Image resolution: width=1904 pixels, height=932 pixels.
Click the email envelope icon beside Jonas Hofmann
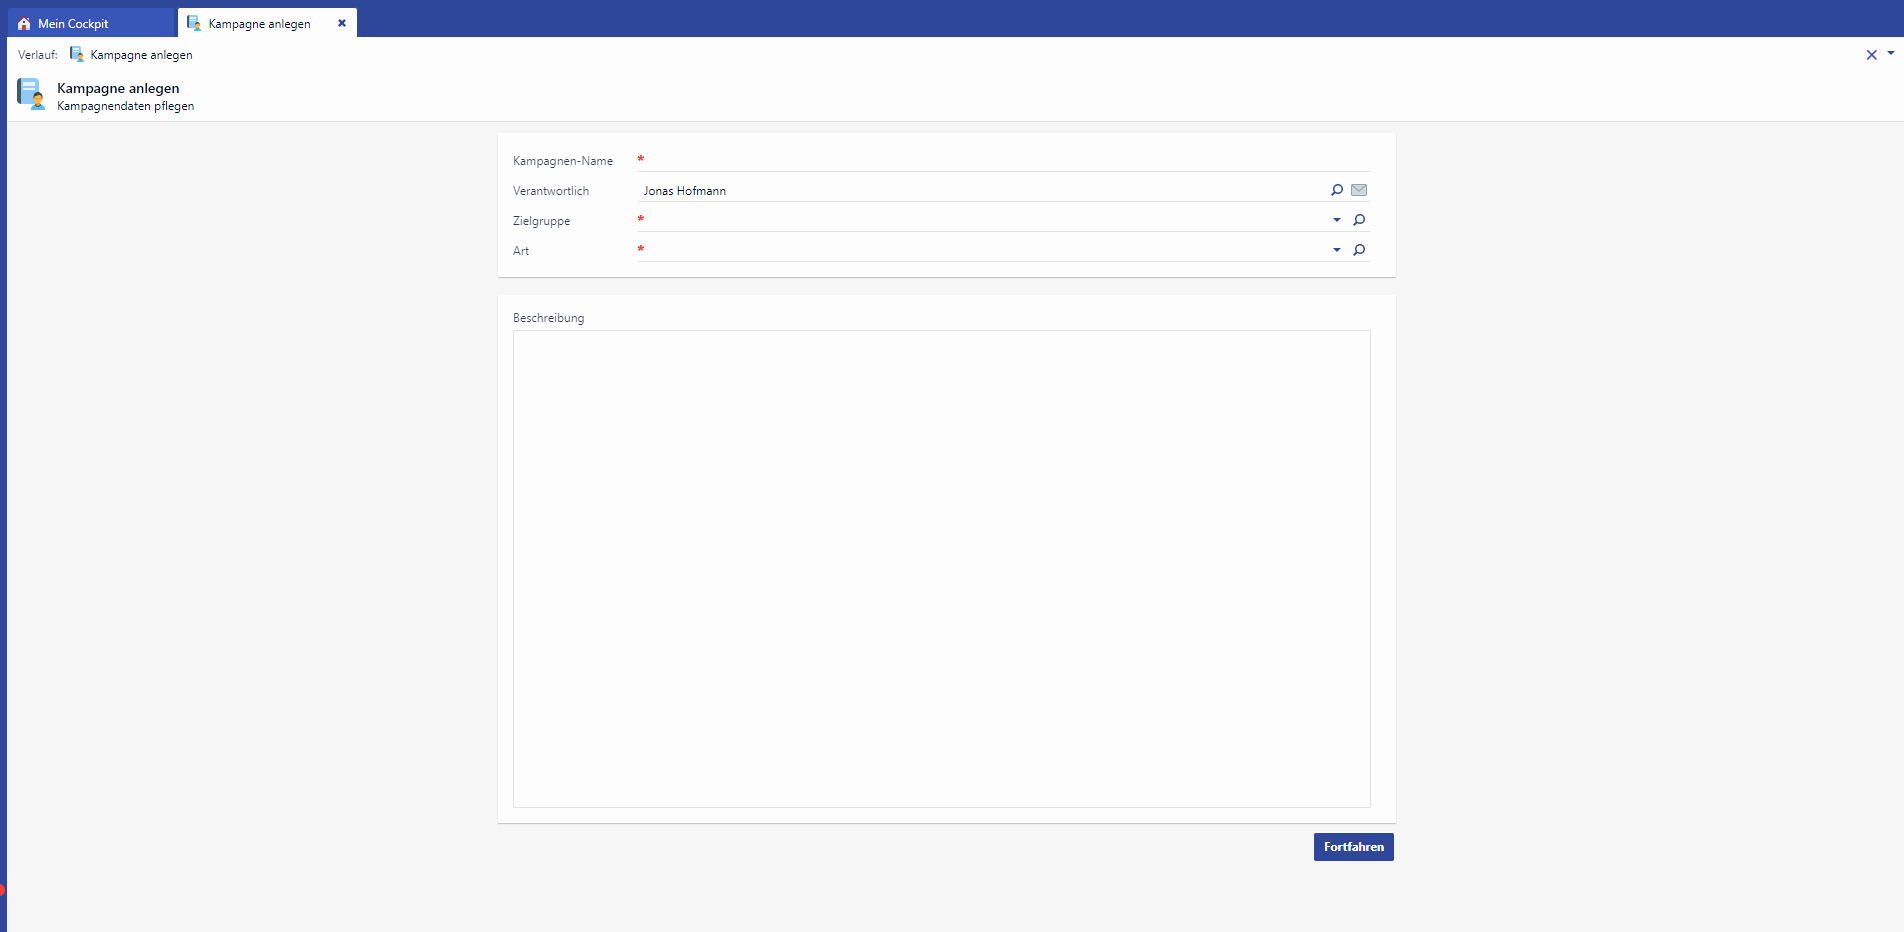pos(1359,190)
